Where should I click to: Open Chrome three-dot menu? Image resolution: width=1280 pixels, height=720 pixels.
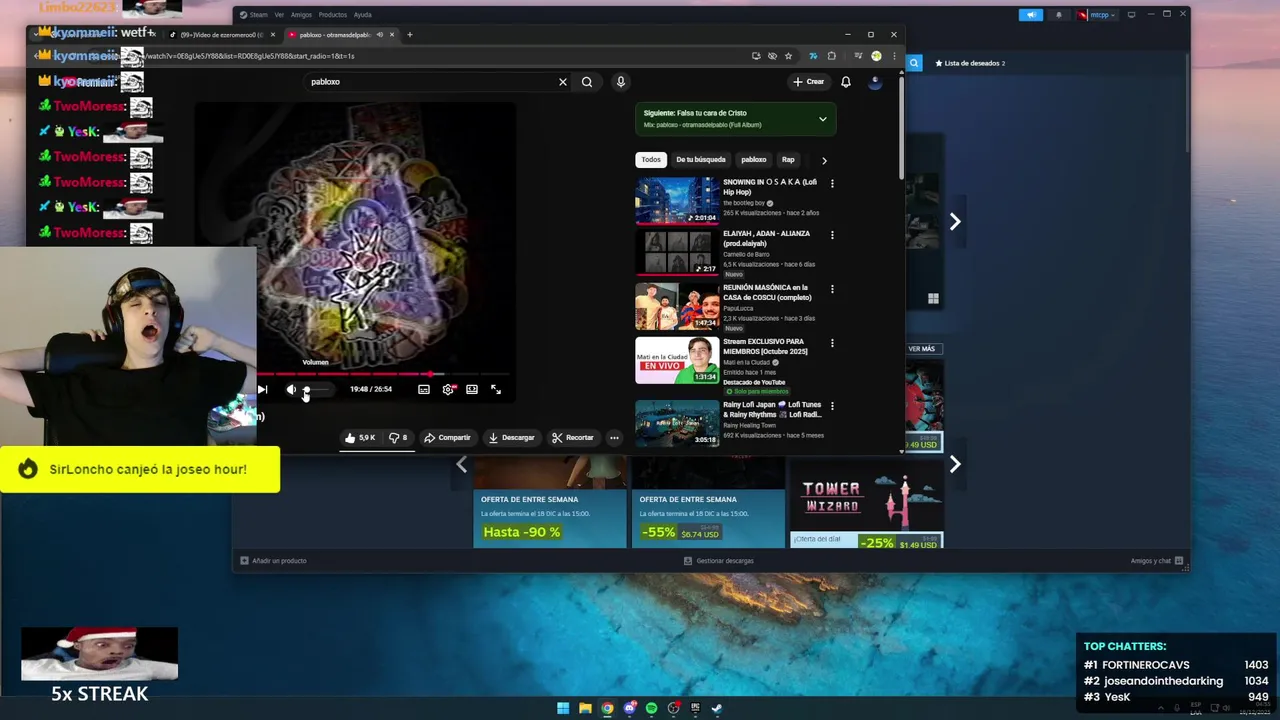[x=893, y=56]
